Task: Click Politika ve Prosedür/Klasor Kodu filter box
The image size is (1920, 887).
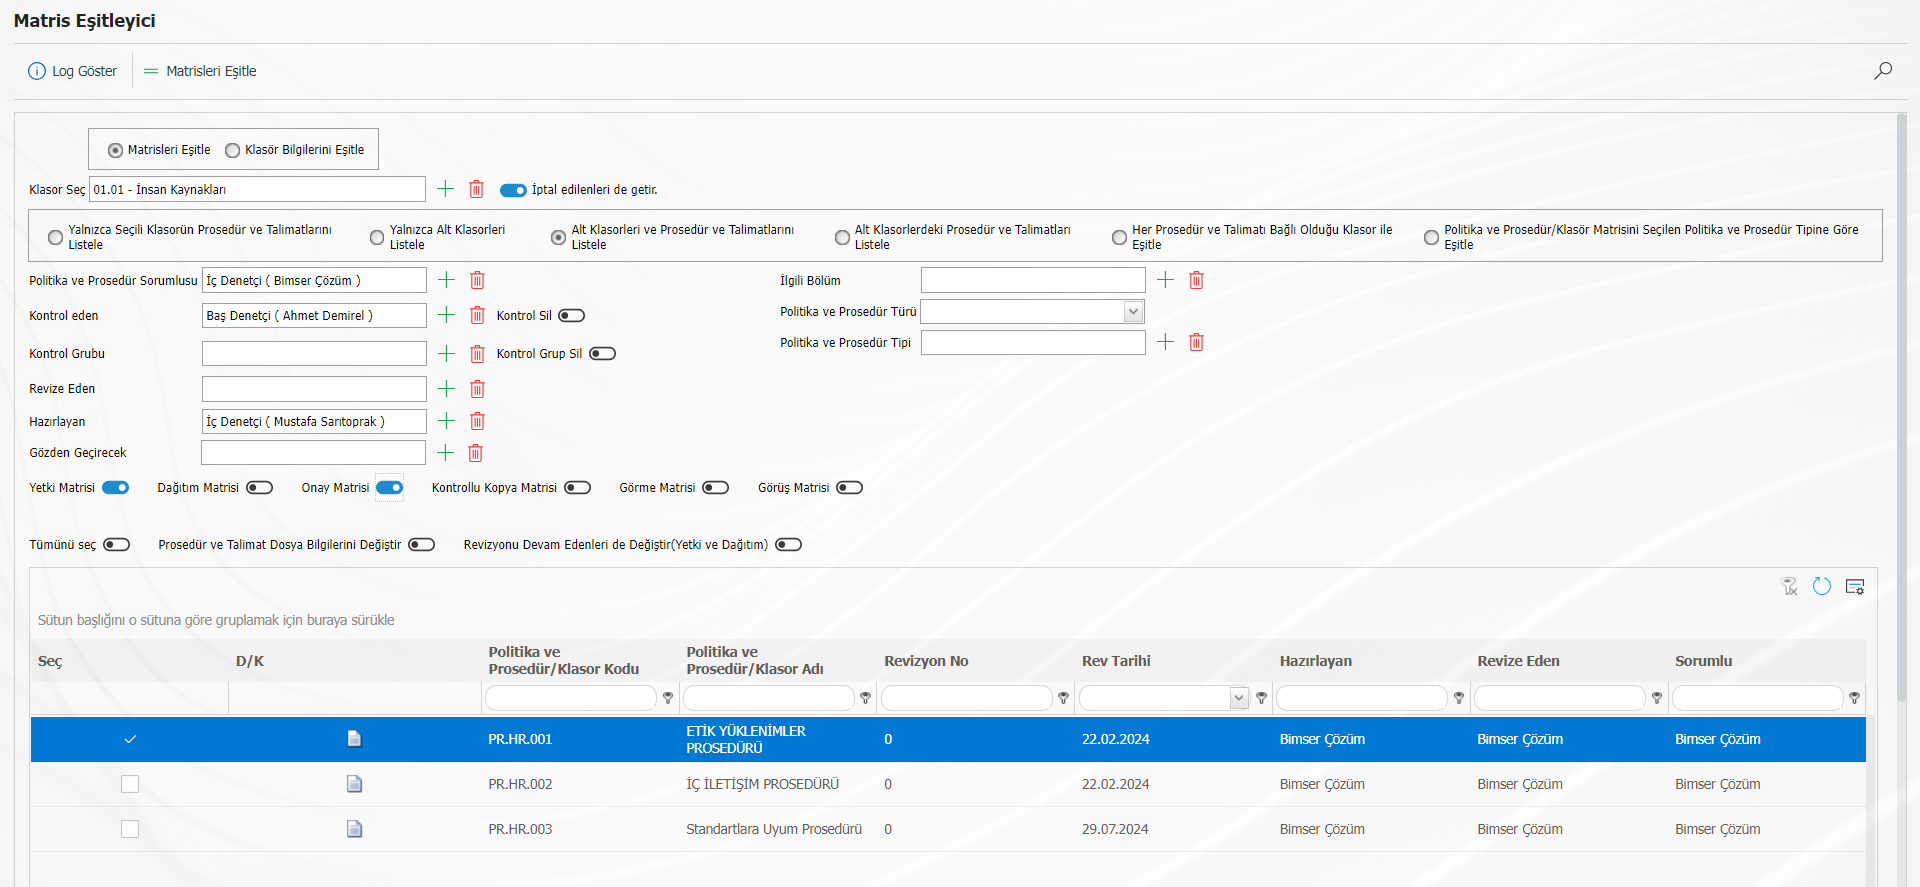Action: [571, 698]
